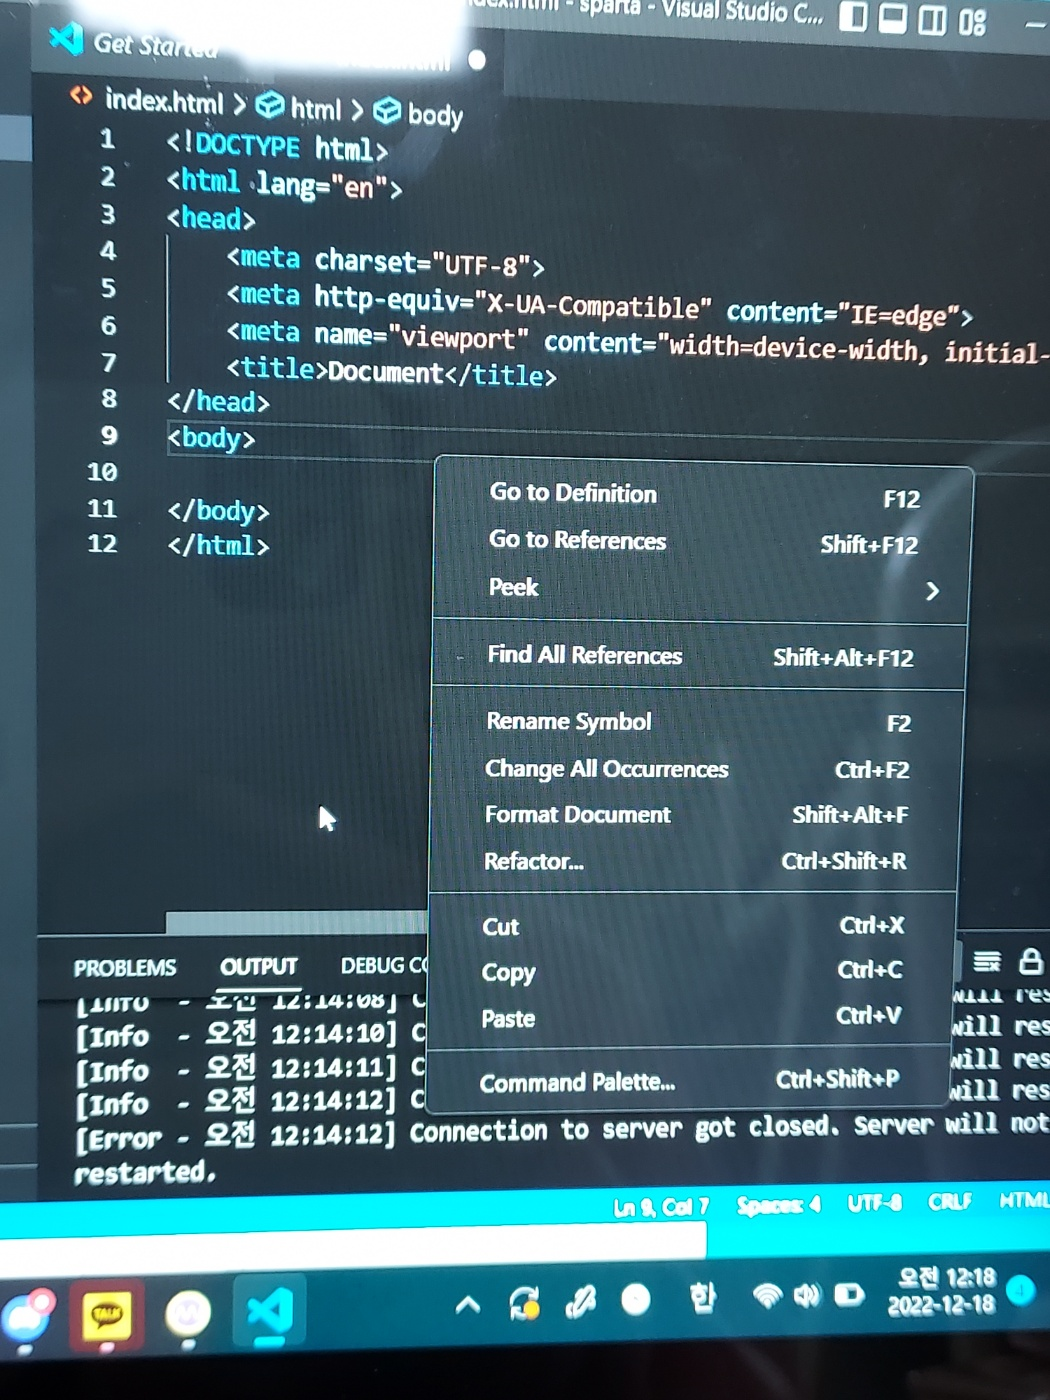This screenshot has height=1400, width=1050.
Task: Expand the Peek submenu
Action: click(x=699, y=589)
